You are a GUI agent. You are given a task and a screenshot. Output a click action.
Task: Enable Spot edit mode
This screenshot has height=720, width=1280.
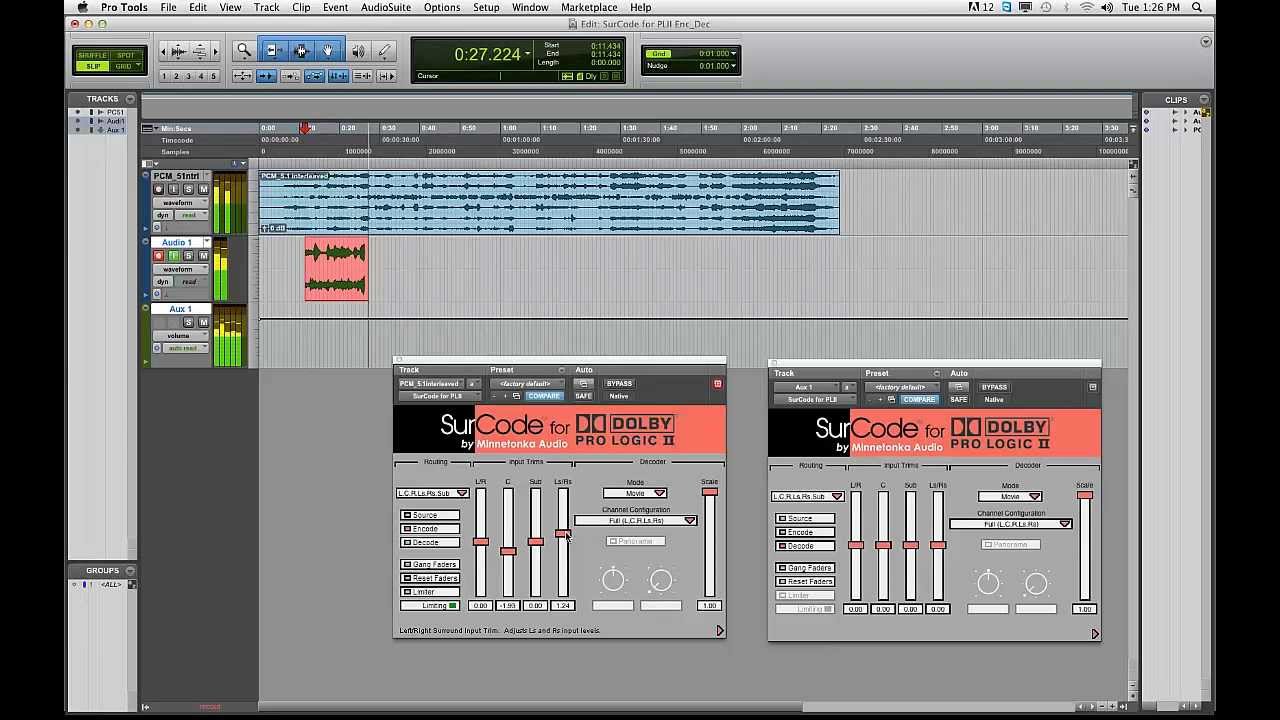click(125, 55)
